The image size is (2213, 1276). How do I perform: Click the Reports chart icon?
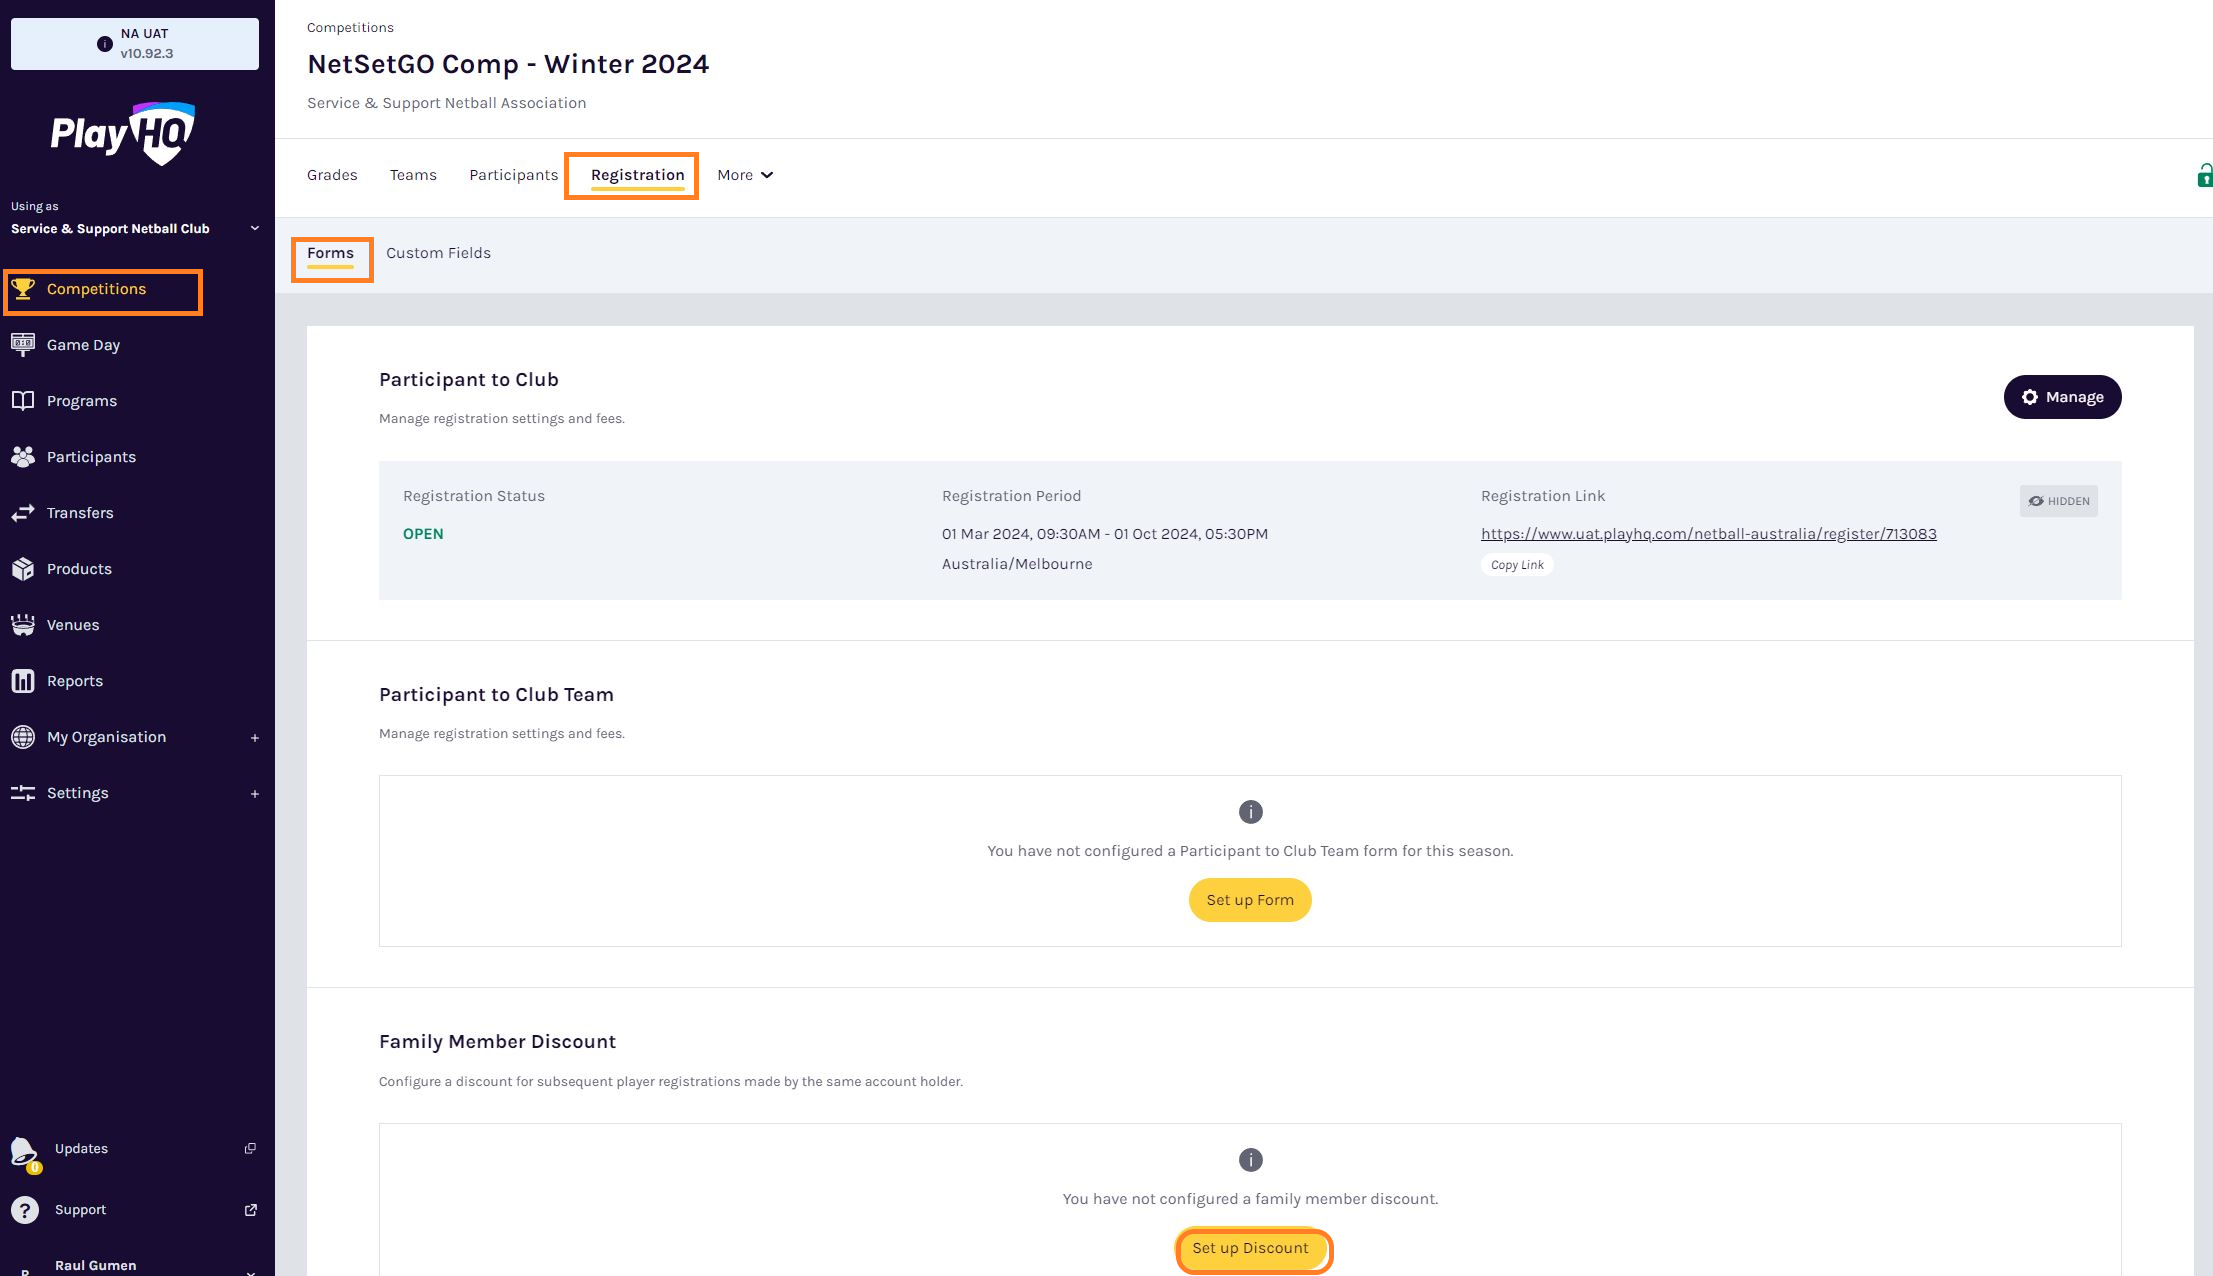pyautogui.click(x=23, y=681)
